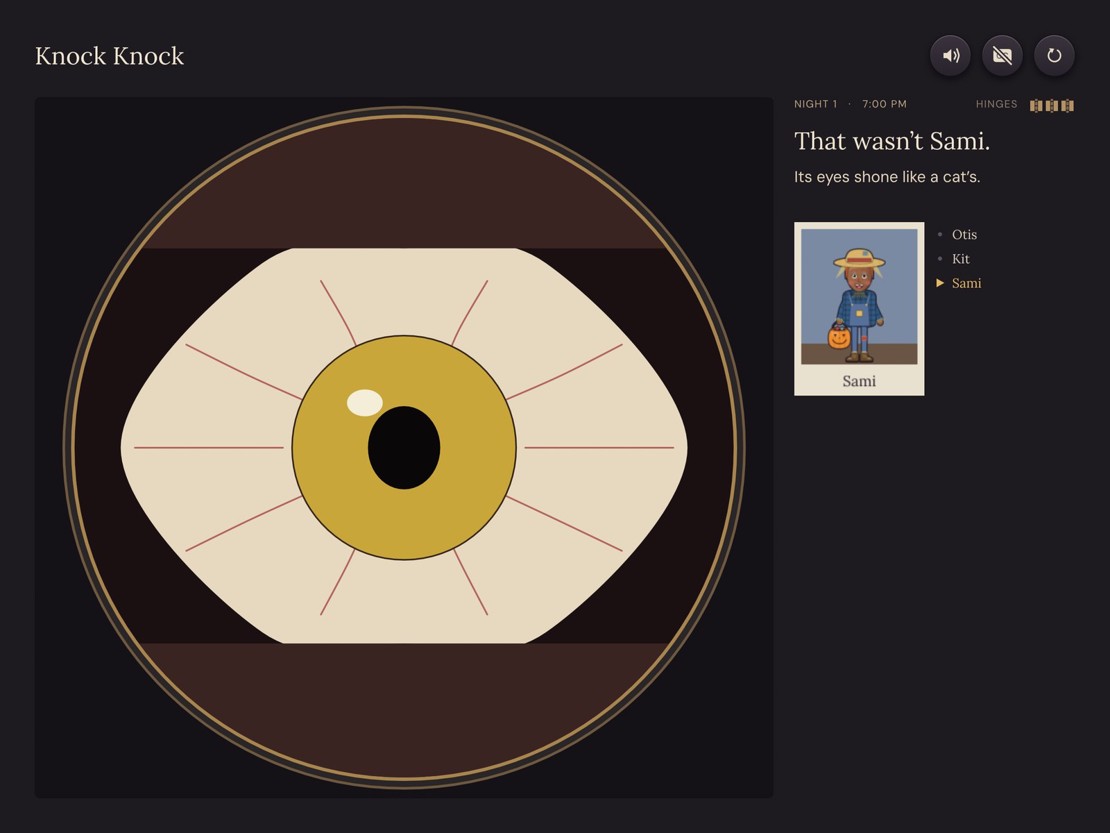Click the peephole eye's black pupil
Screen dimensions: 1110x833
point(404,447)
